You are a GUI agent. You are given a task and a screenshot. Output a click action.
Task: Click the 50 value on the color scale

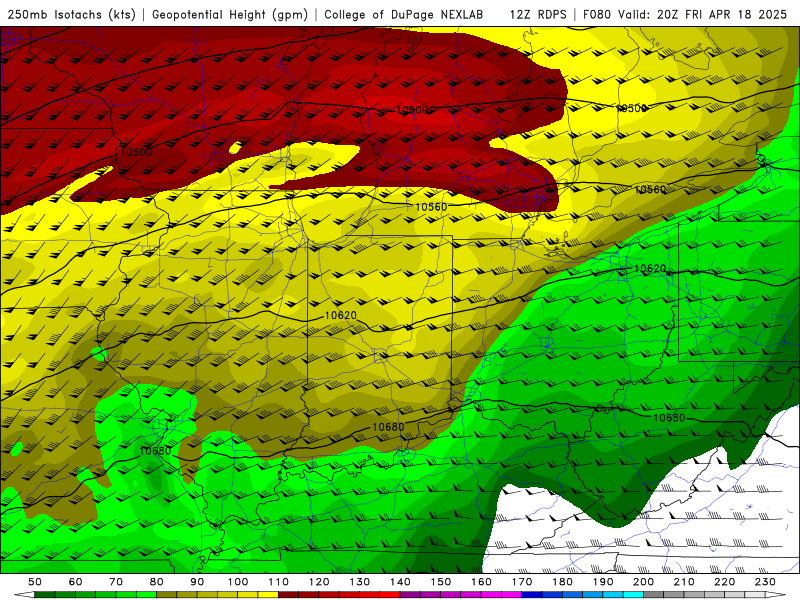click(x=35, y=582)
